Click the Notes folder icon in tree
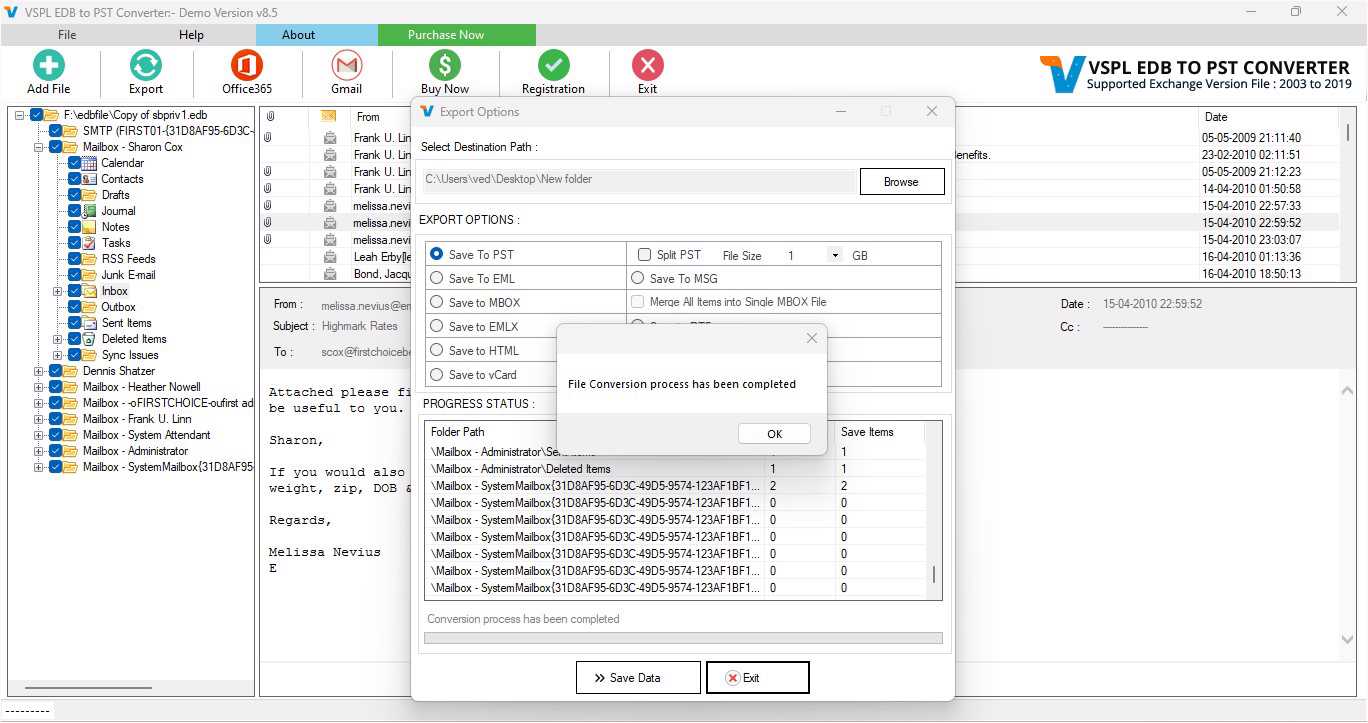1368x723 pixels. (90, 227)
